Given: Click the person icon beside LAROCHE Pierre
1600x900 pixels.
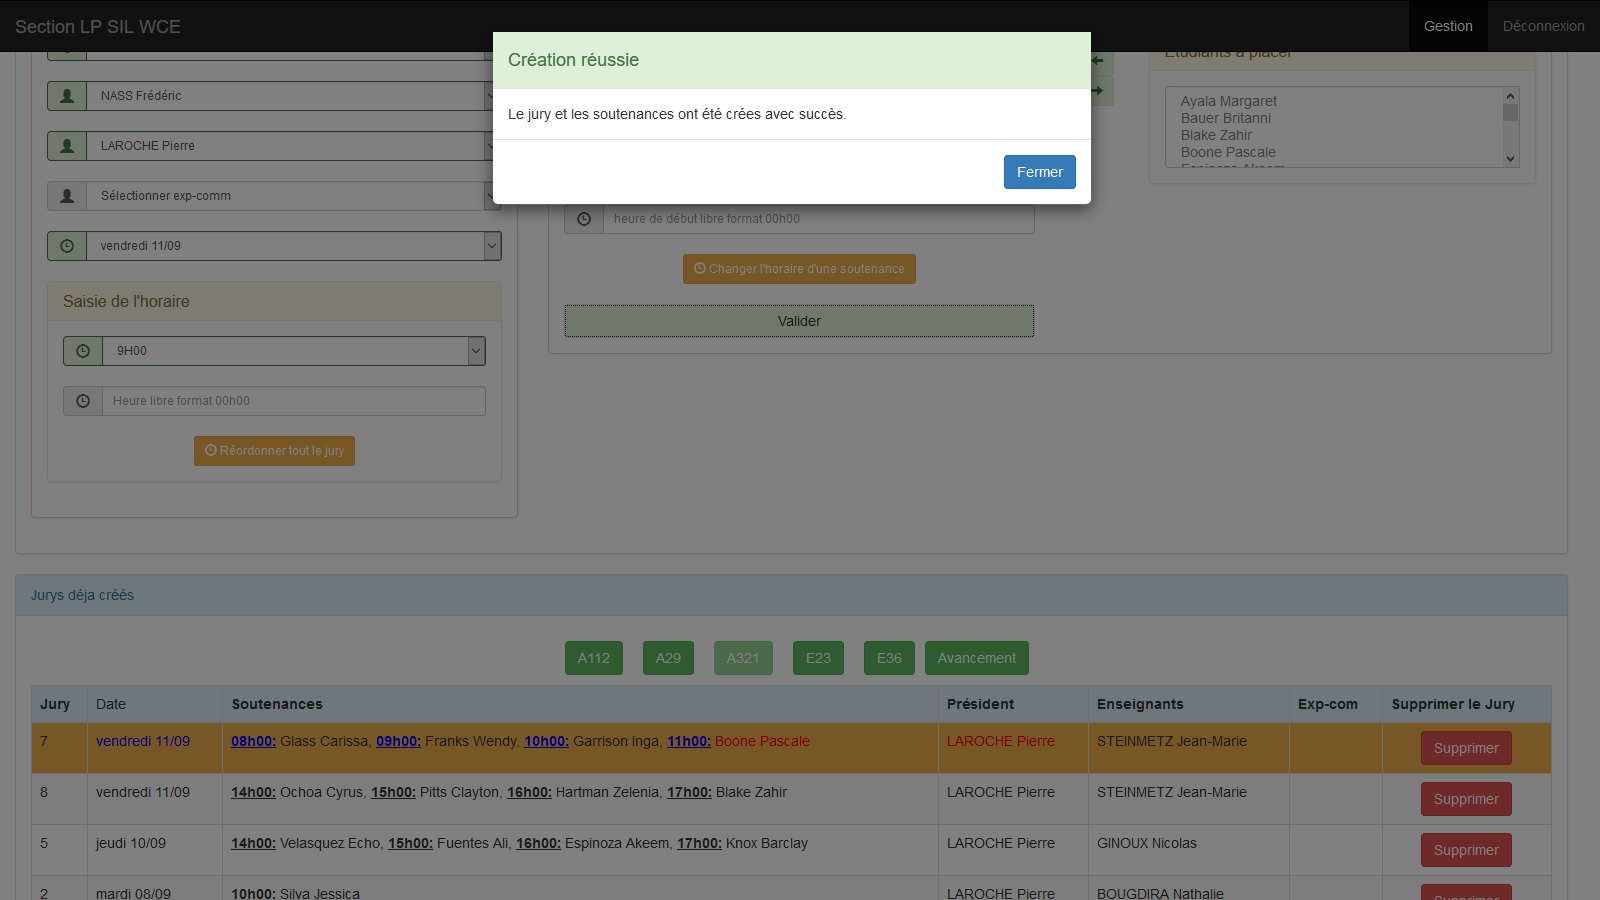Looking at the screenshot, I should point(67,146).
